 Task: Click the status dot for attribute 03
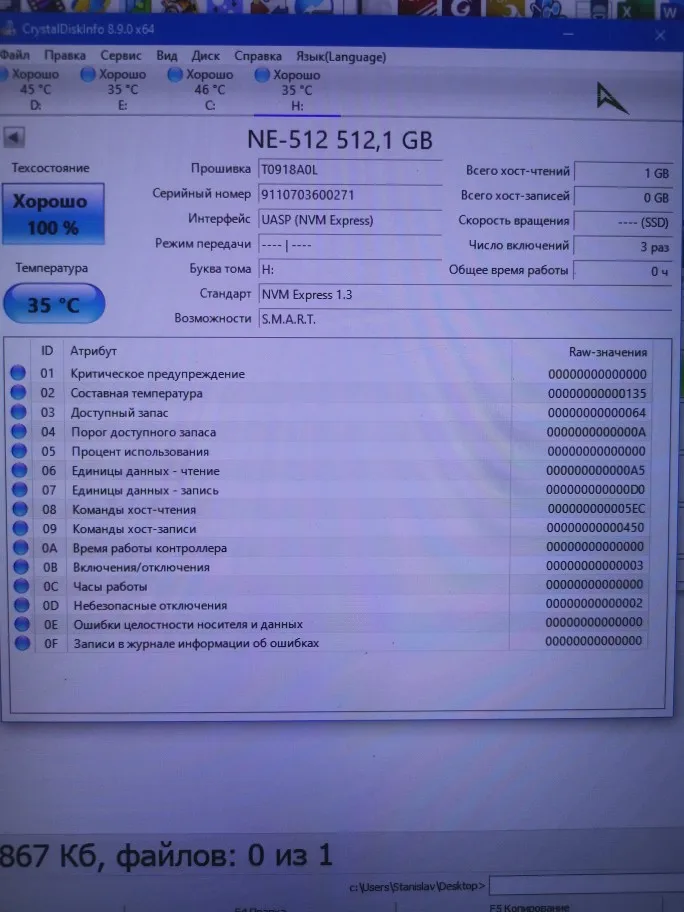point(19,412)
